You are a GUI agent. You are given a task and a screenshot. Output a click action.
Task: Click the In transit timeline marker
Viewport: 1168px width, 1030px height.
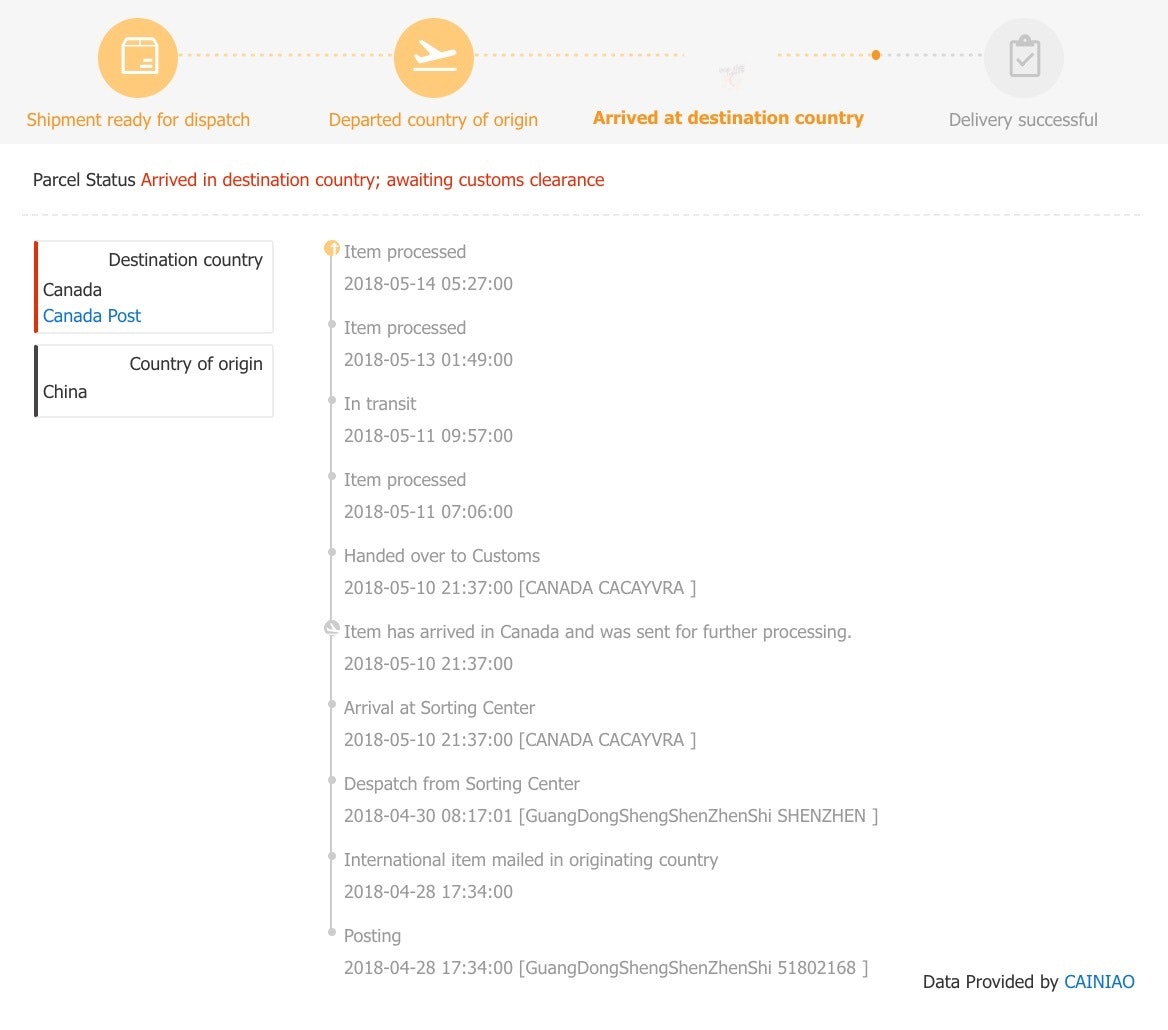coord(332,400)
